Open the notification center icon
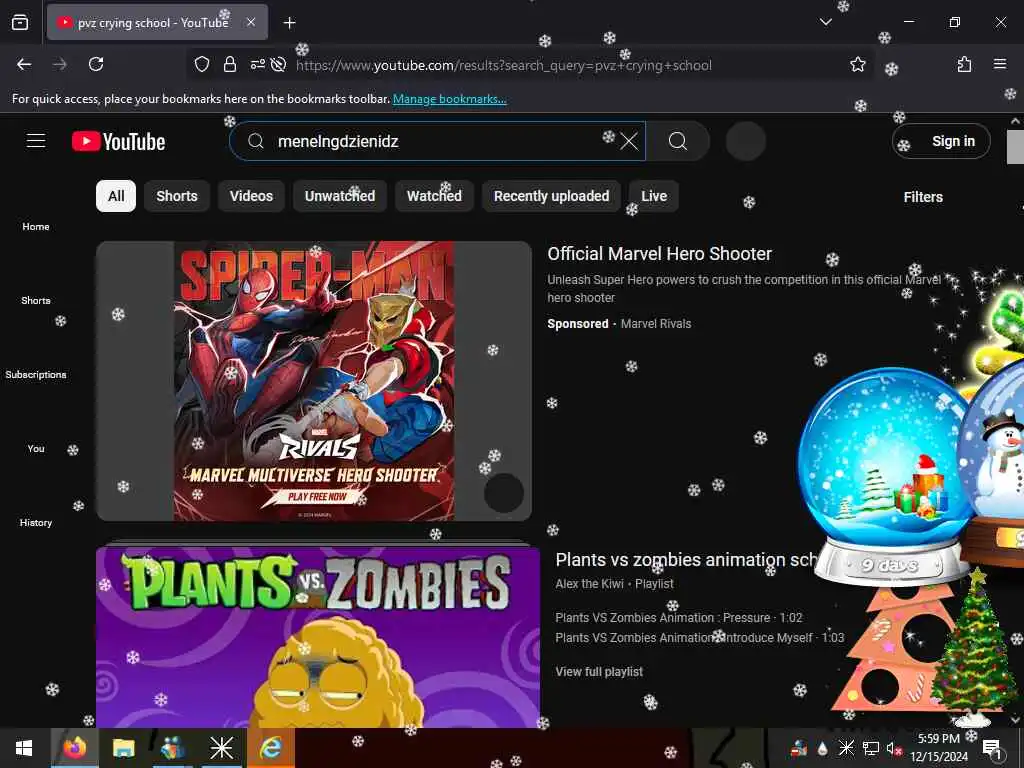The height and width of the screenshot is (768, 1024). tap(992, 748)
